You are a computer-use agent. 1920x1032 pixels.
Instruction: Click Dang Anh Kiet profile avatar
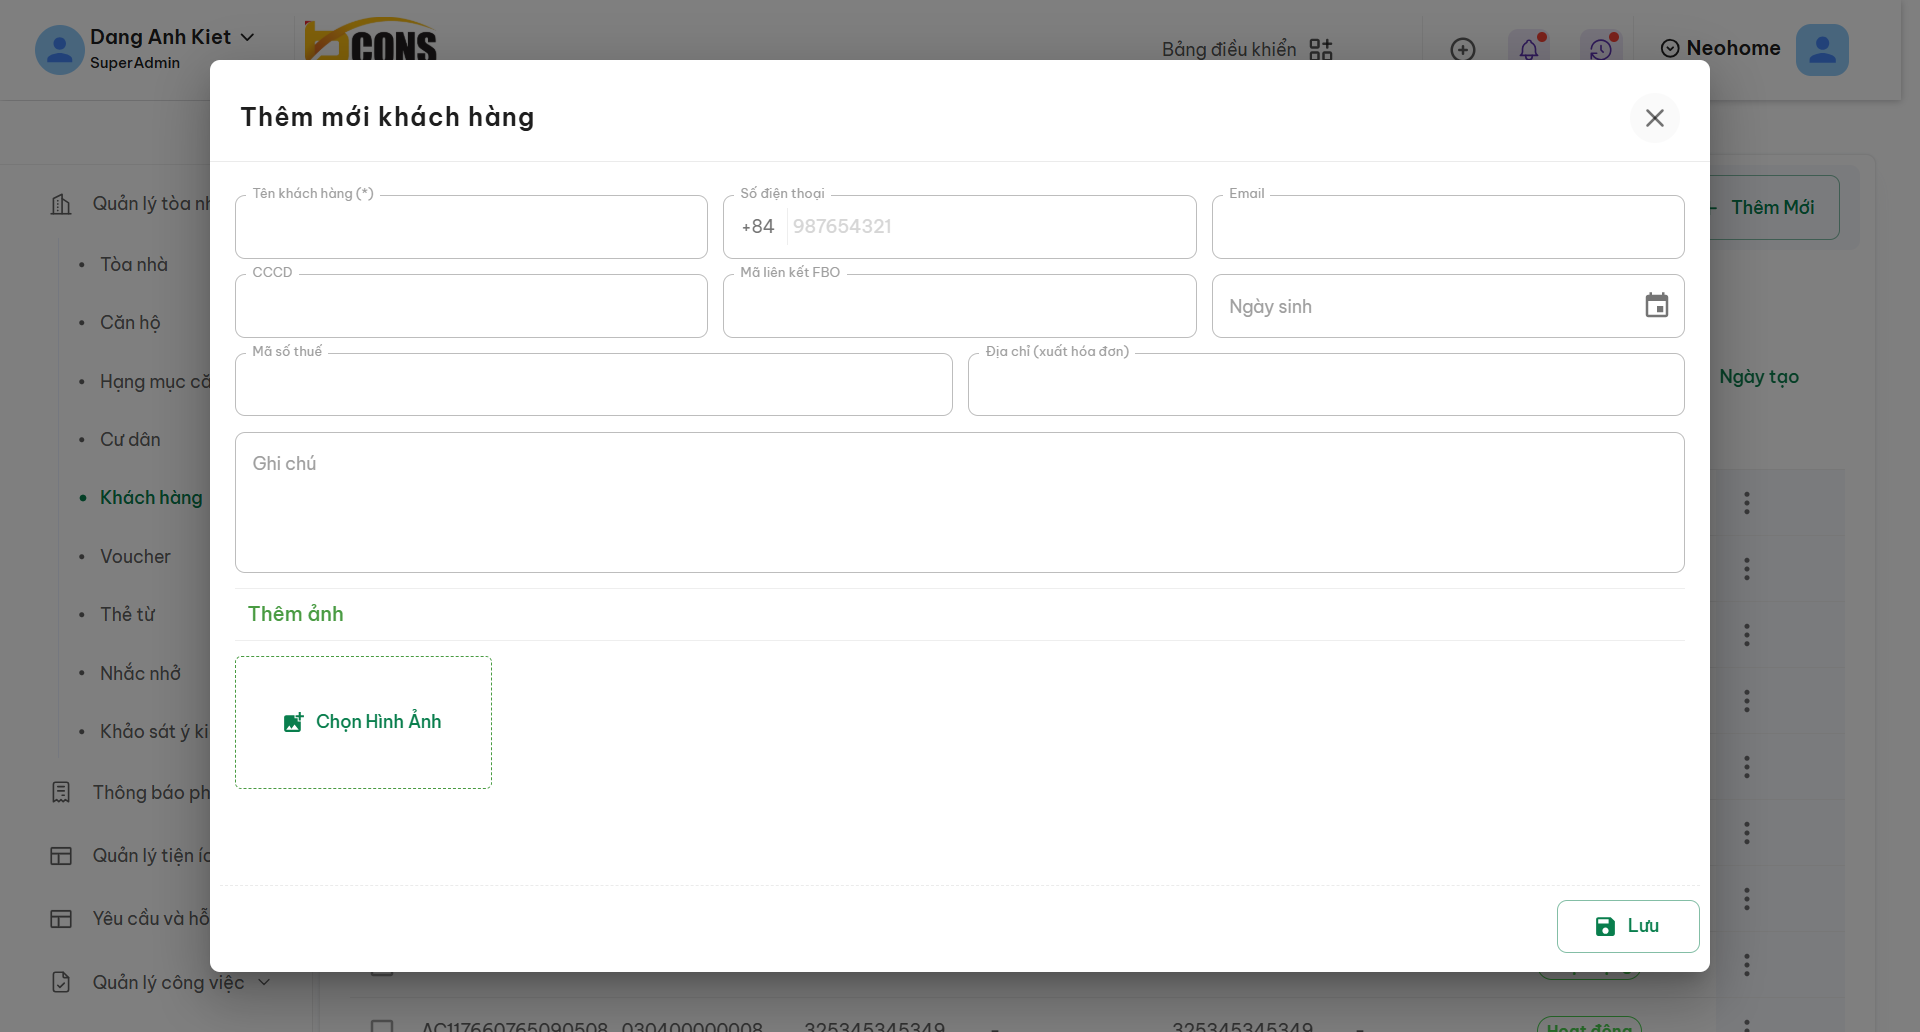(x=59, y=50)
